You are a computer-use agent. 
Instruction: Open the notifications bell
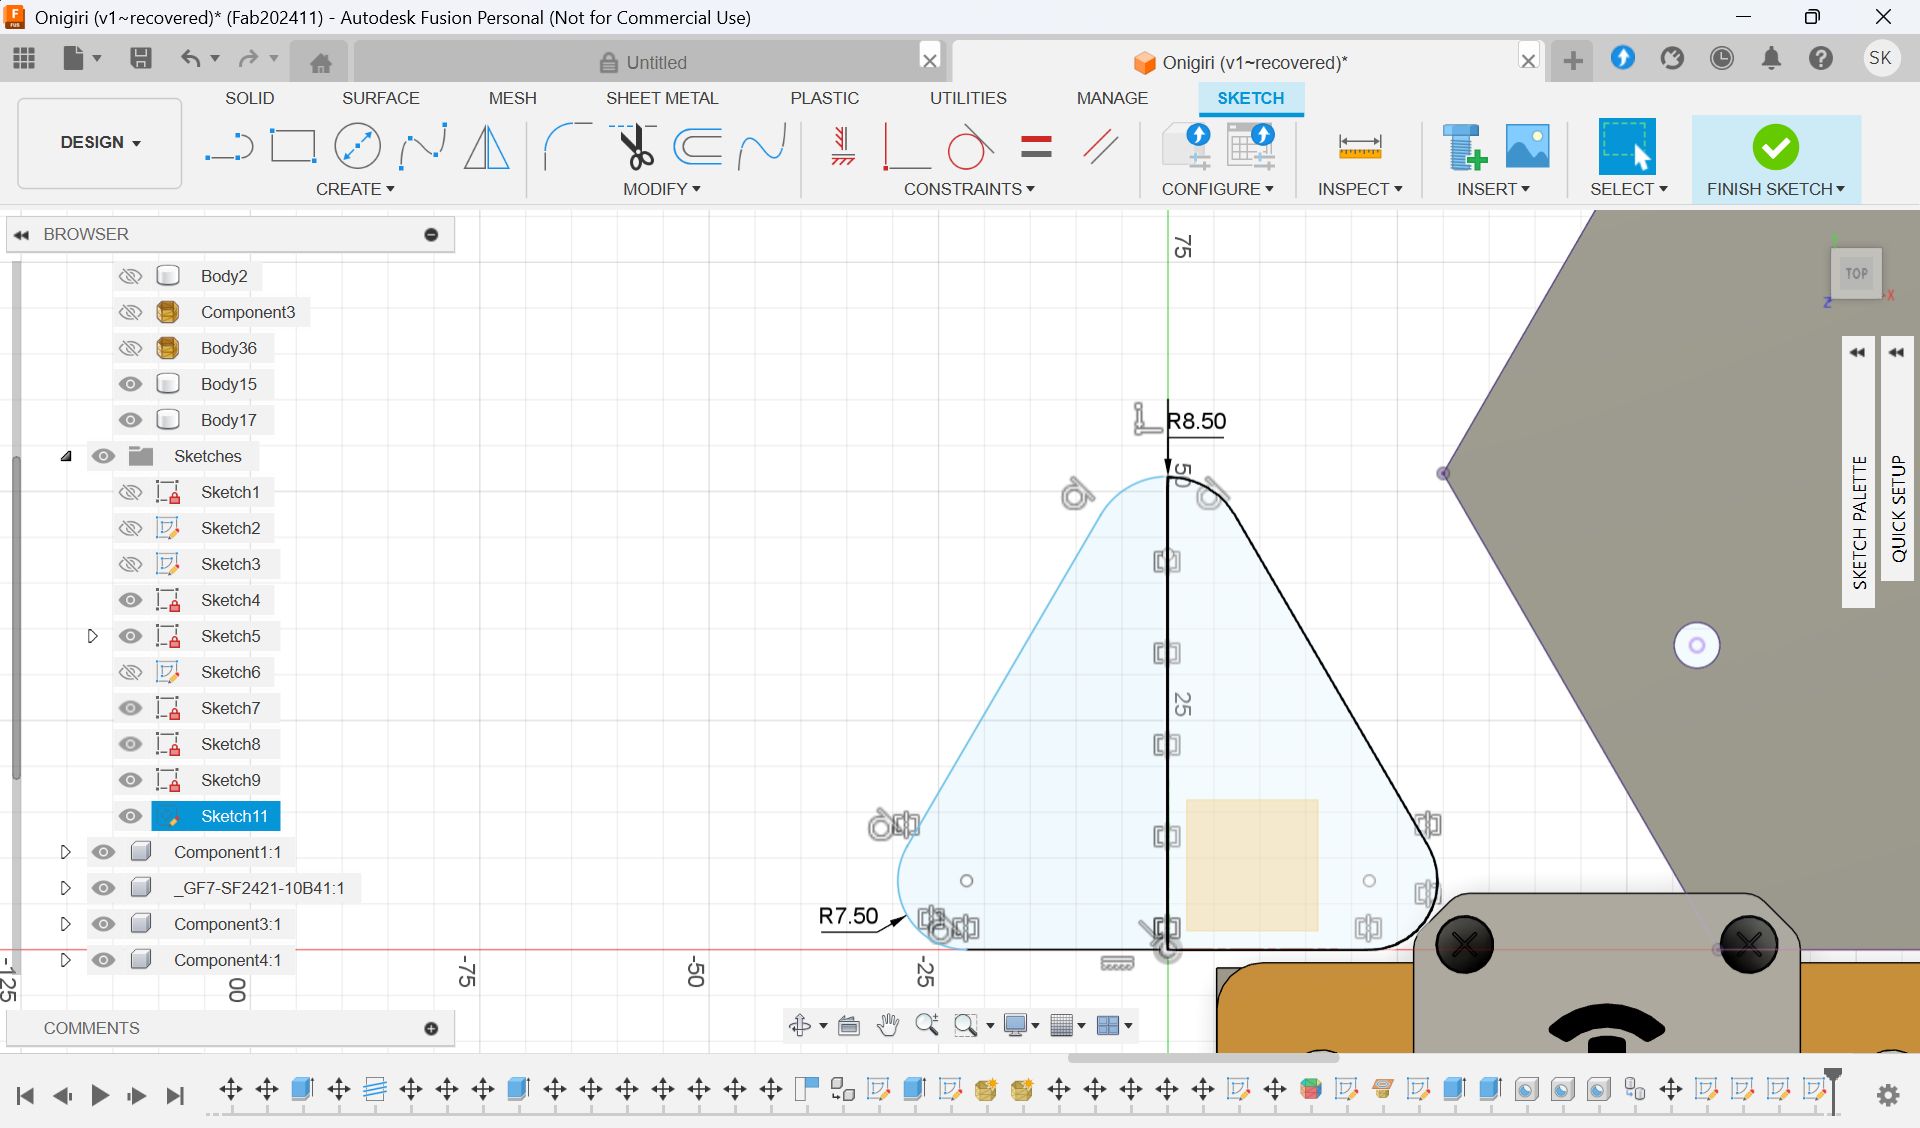(x=1771, y=59)
